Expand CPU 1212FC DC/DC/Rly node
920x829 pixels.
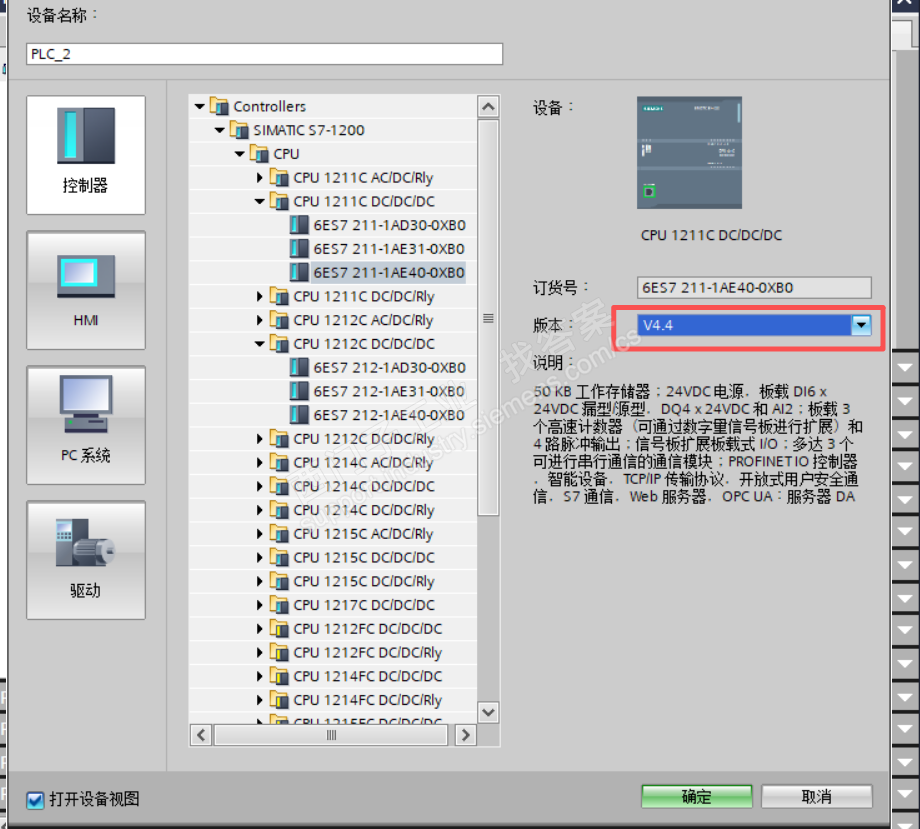pos(259,652)
